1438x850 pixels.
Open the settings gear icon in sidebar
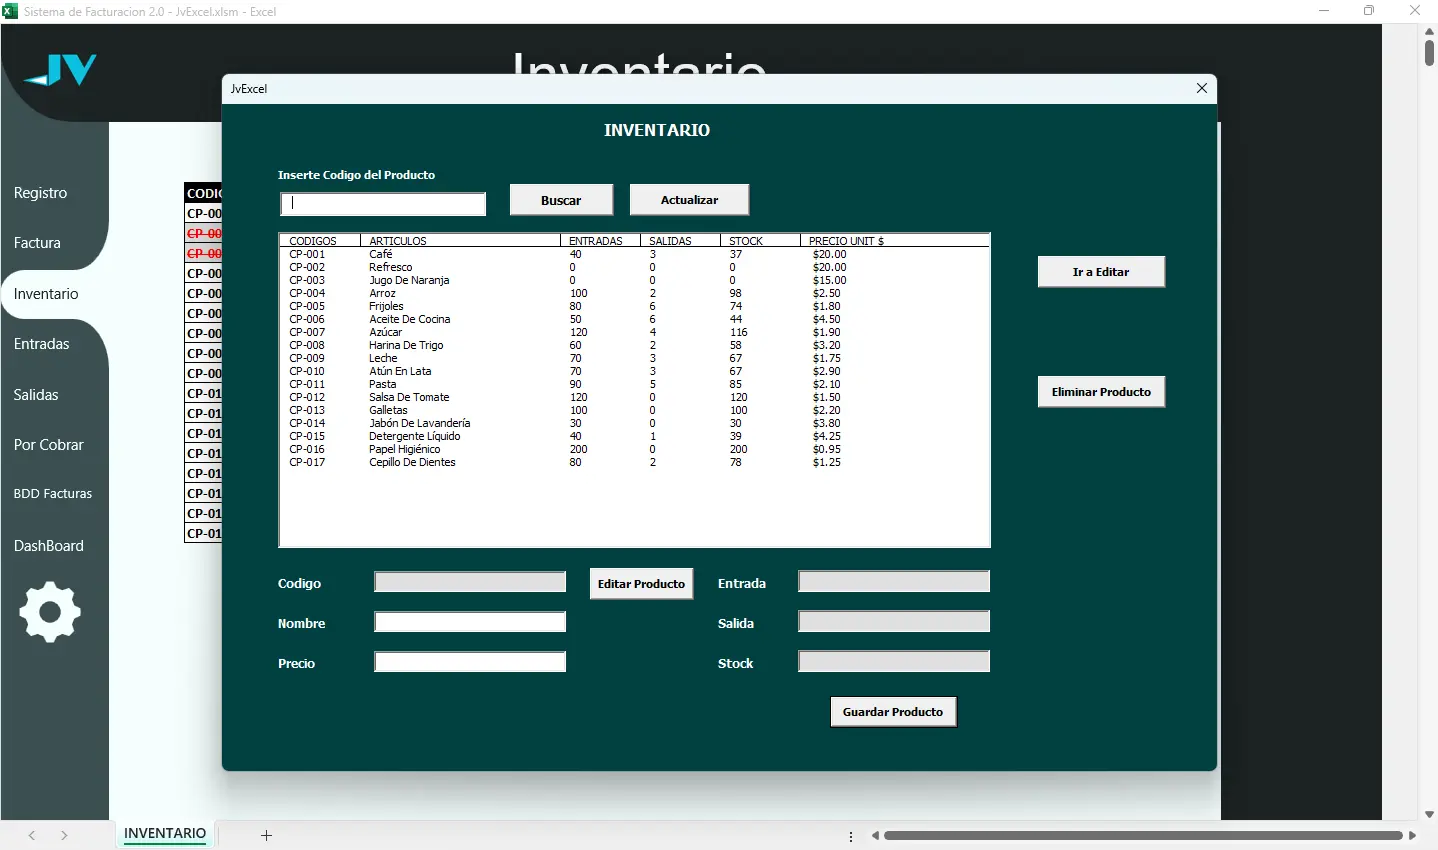[x=49, y=611]
